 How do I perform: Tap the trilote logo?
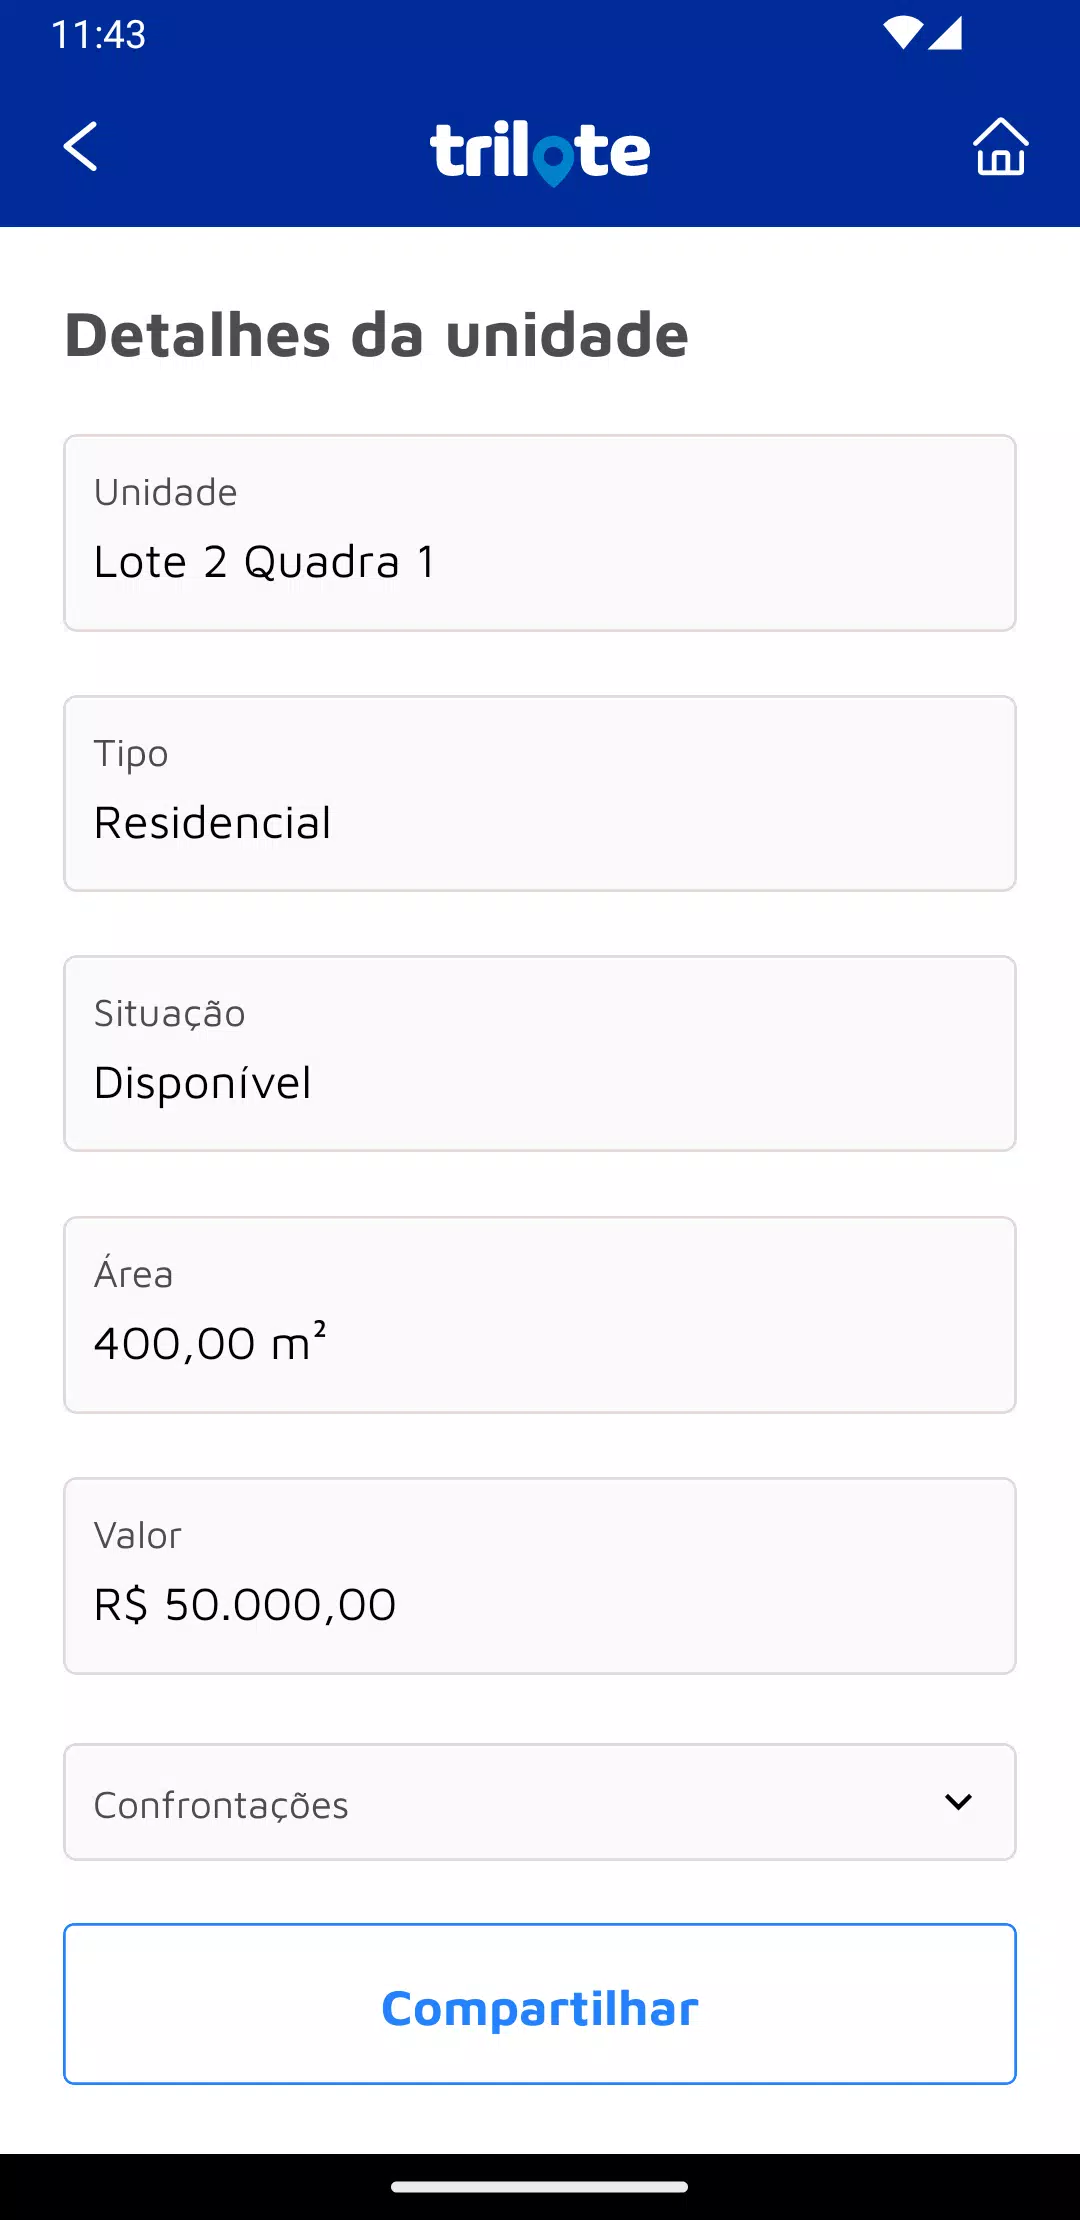(540, 153)
